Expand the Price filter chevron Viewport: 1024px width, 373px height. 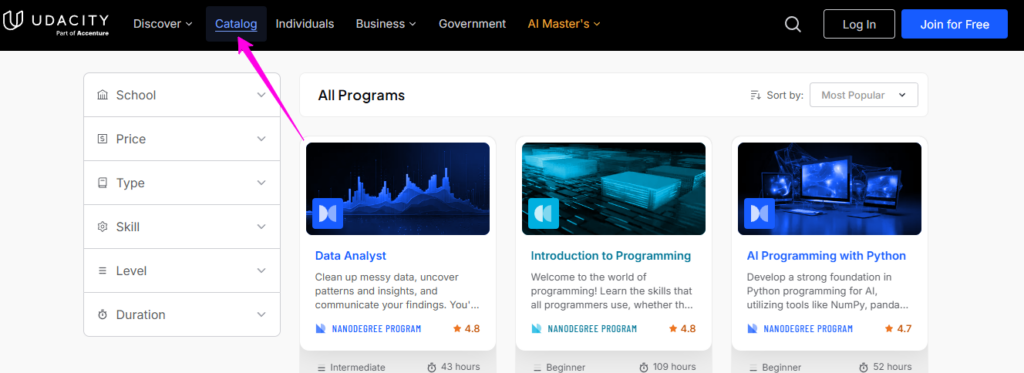(261, 139)
